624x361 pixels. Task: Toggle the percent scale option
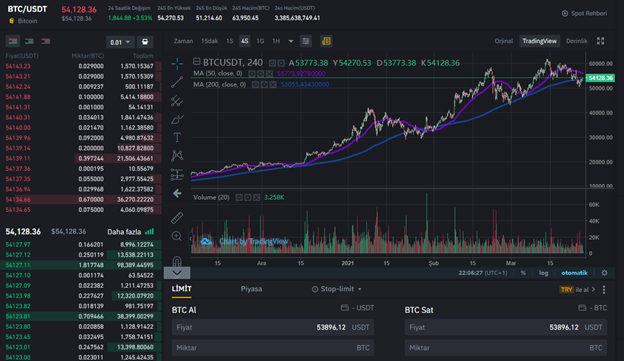pos(523,273)
